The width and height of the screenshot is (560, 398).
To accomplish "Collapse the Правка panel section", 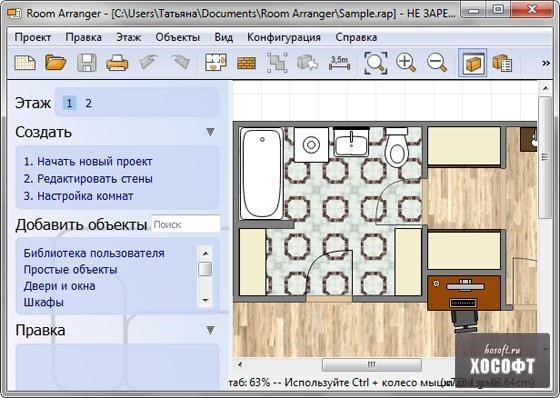I will pyautogui.click(x=210, y=330).
